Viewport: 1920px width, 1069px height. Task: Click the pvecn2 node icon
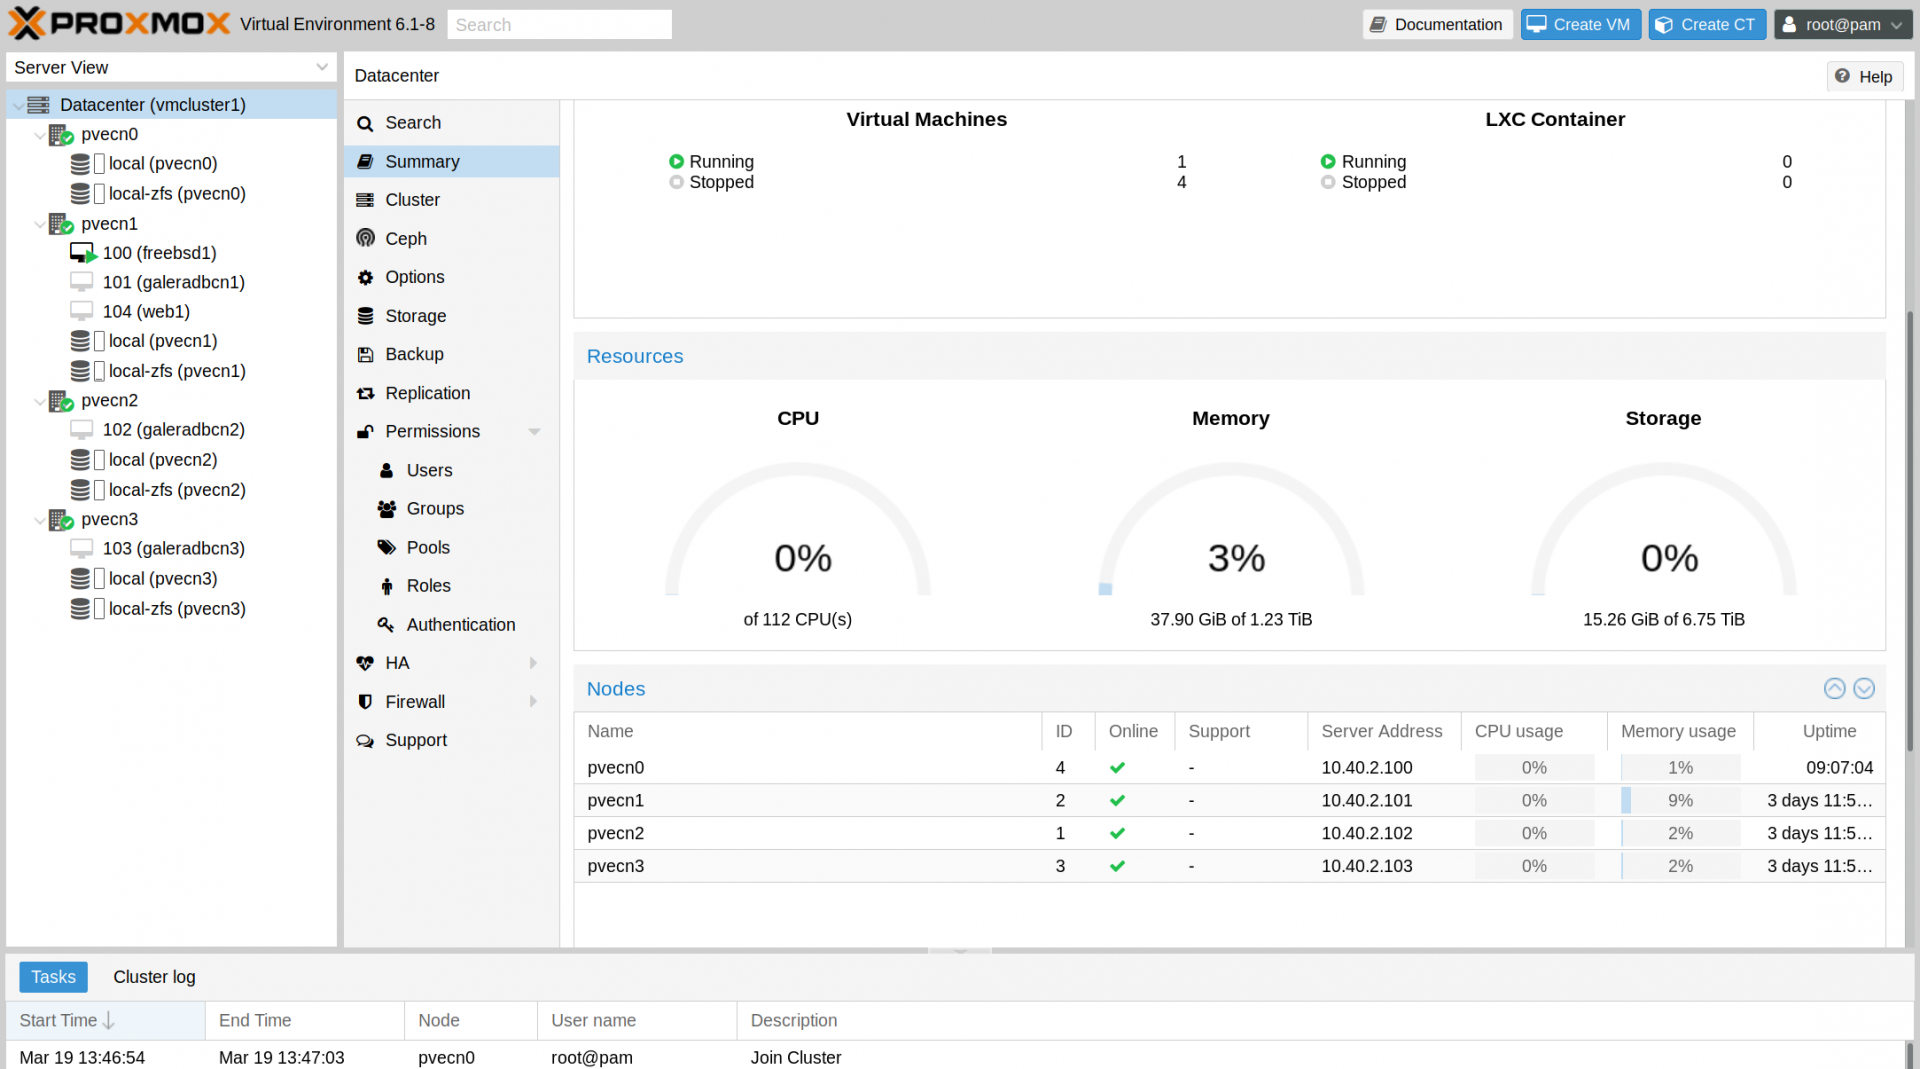coord(61,401)
